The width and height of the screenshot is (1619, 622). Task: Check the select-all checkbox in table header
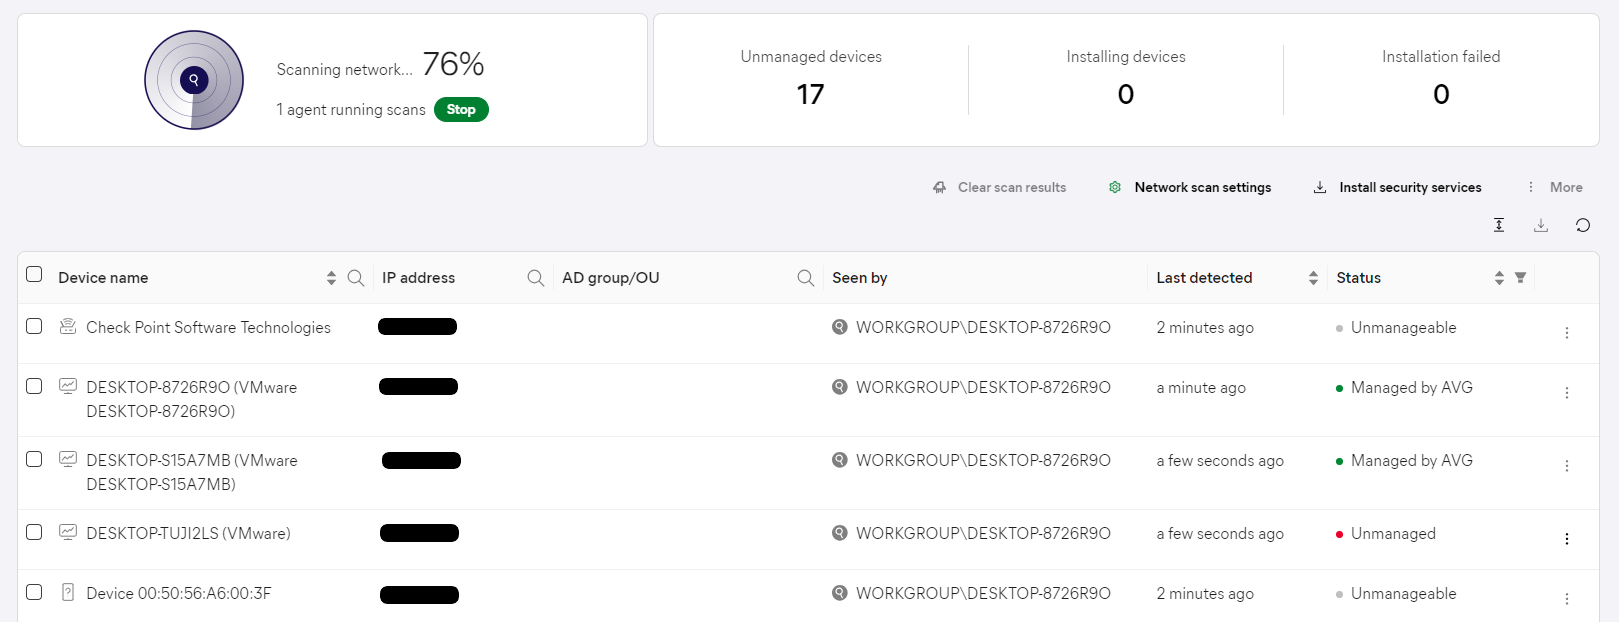pos(34,275)
